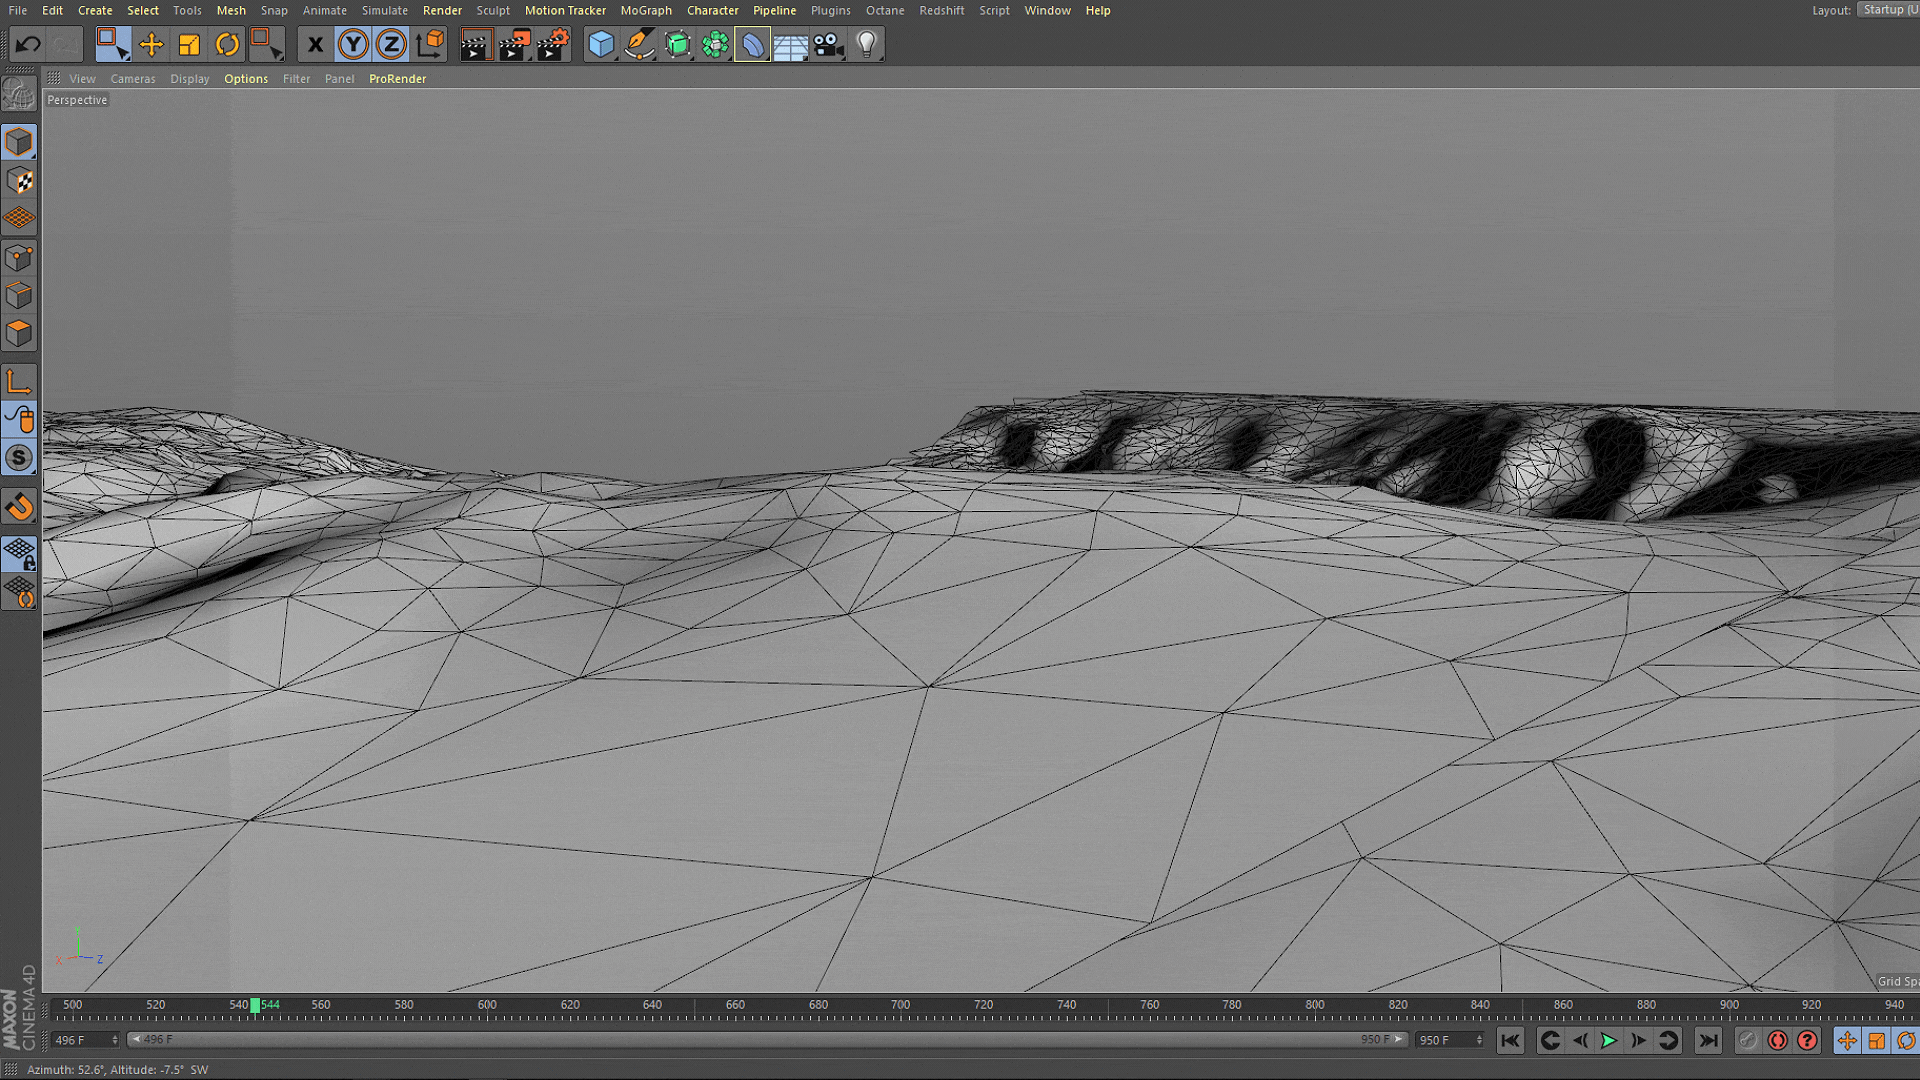The height and width of the screenshot is (1080, 1920).
Task: Add a Camera object
Action: (x=828, y=44)
